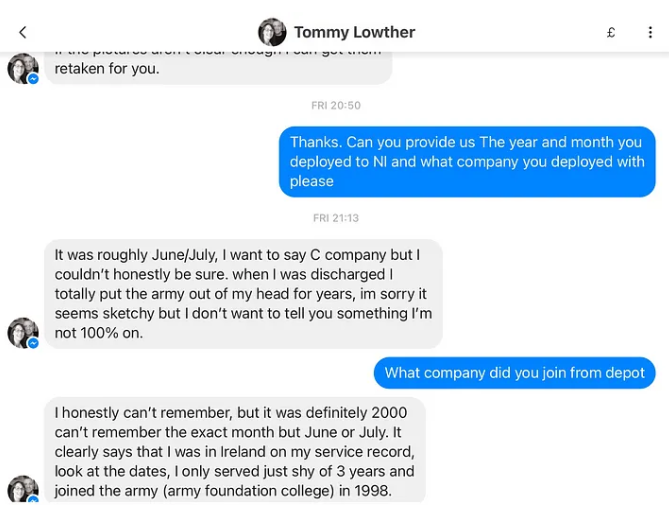The width and height of the screenshot is (669, 527).
Task: Open the three-dot more options menu
Action: tap(650, 32)
